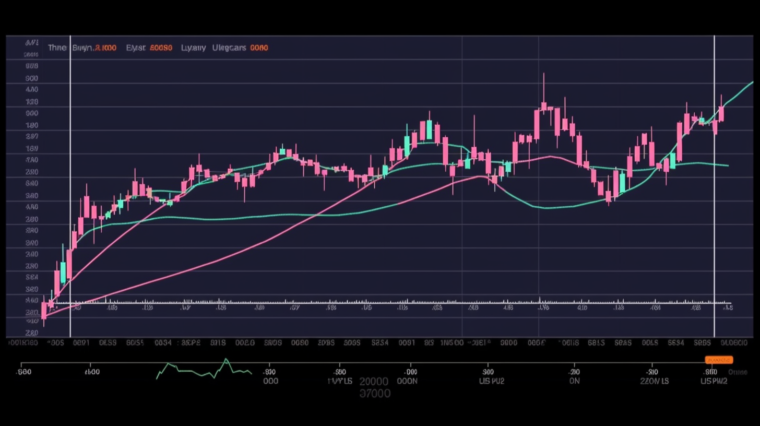
Task: Click the "ZOW LS" label in the bottom bar
Action: pyautogui.click(x=655, y=381)
